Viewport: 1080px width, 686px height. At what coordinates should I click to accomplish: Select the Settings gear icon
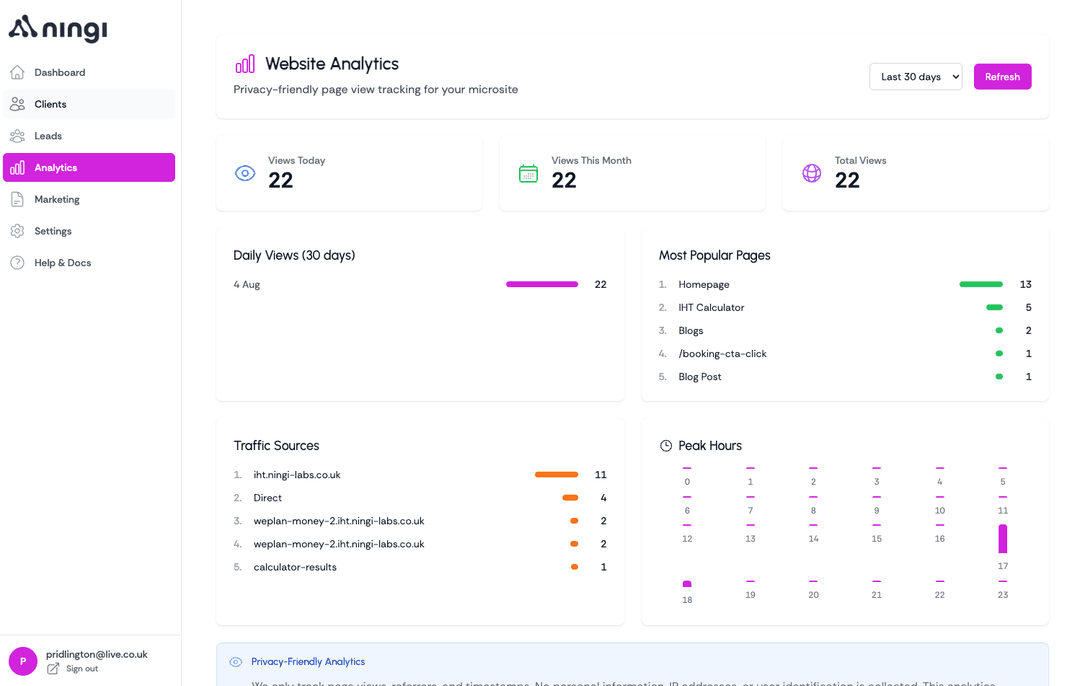click(x=16, y=231)
